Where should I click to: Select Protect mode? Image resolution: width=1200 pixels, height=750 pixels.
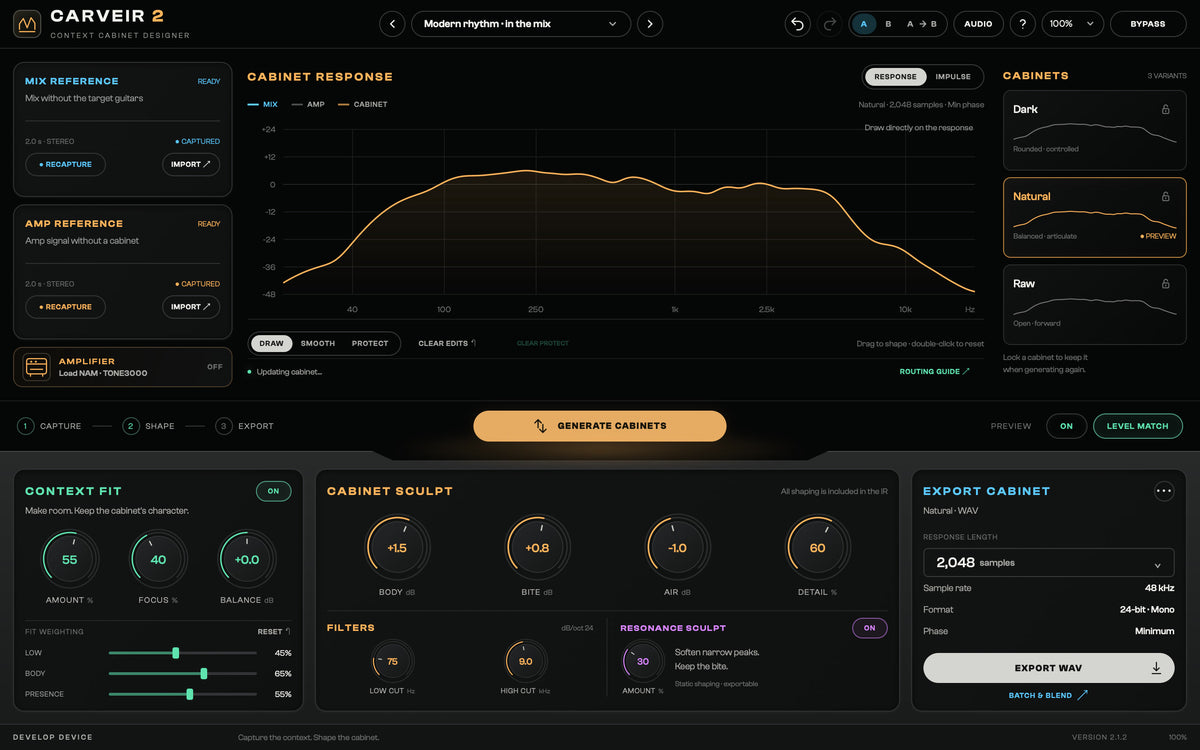pyautogui.click(x=370, y=343)
